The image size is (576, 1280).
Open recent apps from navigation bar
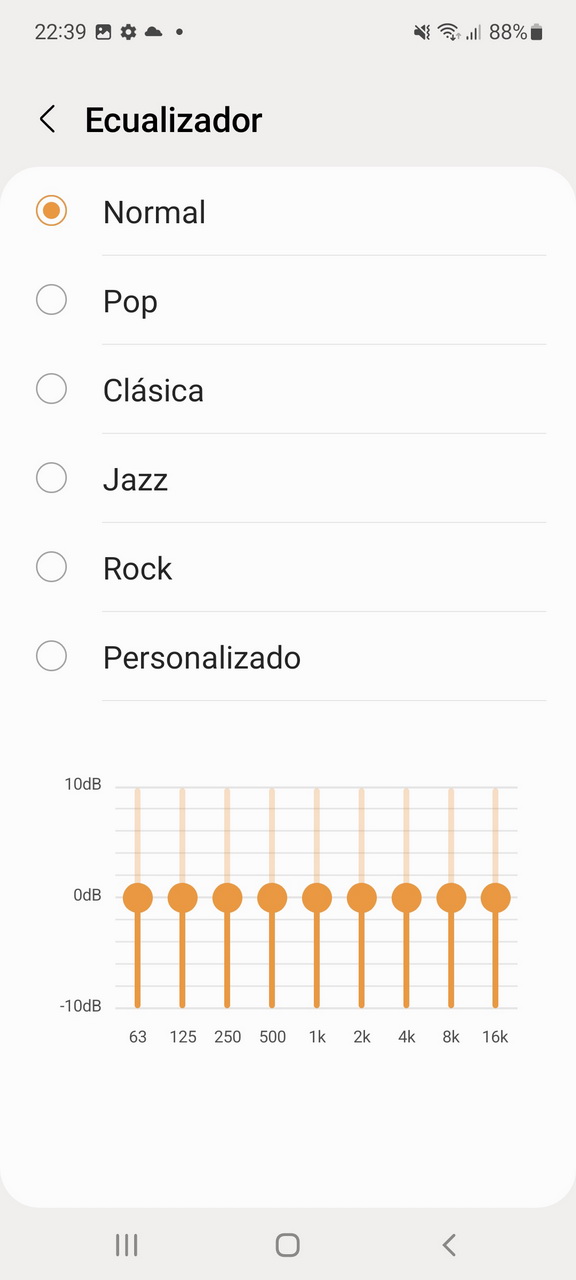pyautogui.click(x=126, y=1244)
